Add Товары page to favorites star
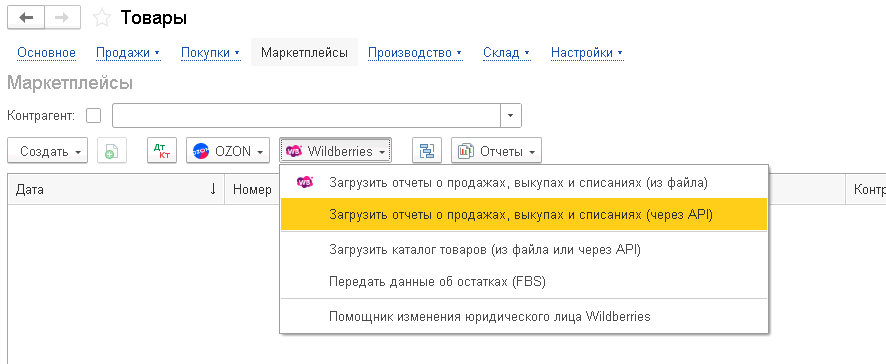The height and width of the screenshot is (364, 886). [x=102, y=19]
